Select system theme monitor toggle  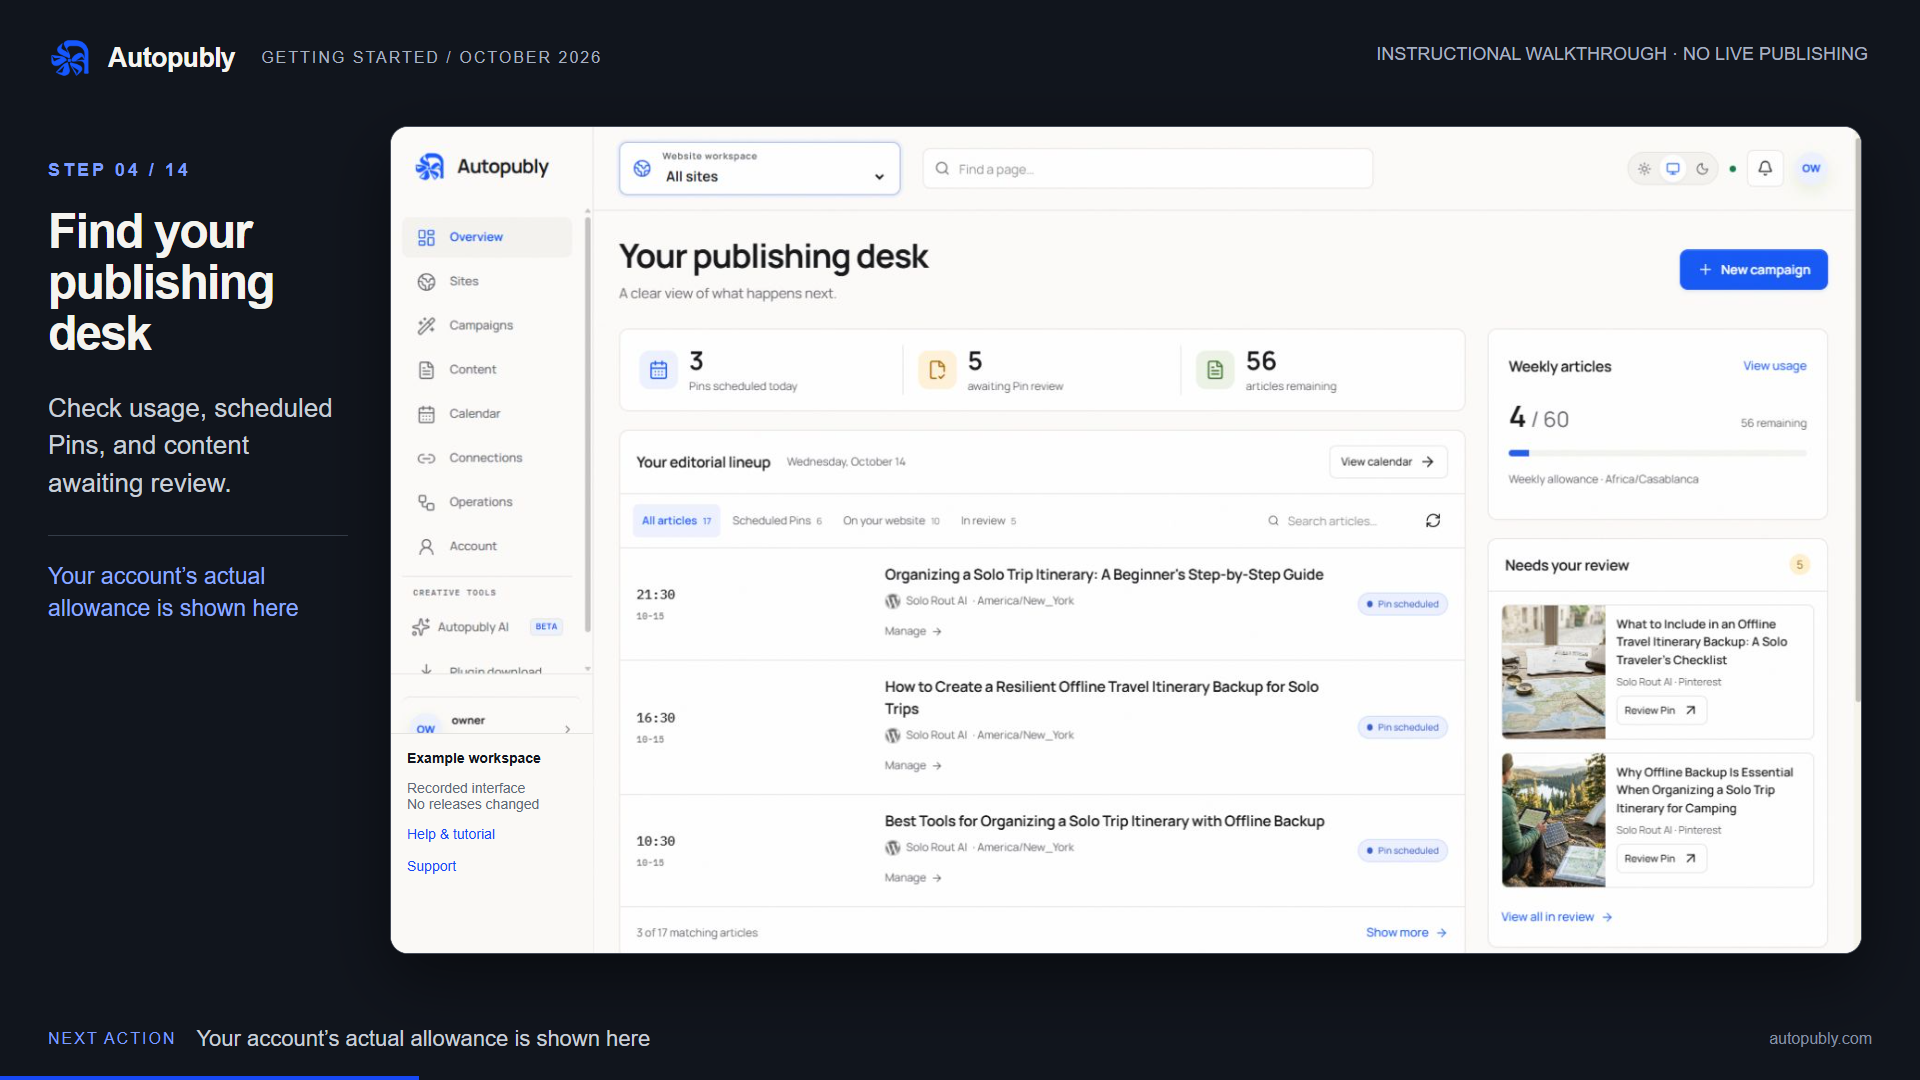tap(1673, 169)
